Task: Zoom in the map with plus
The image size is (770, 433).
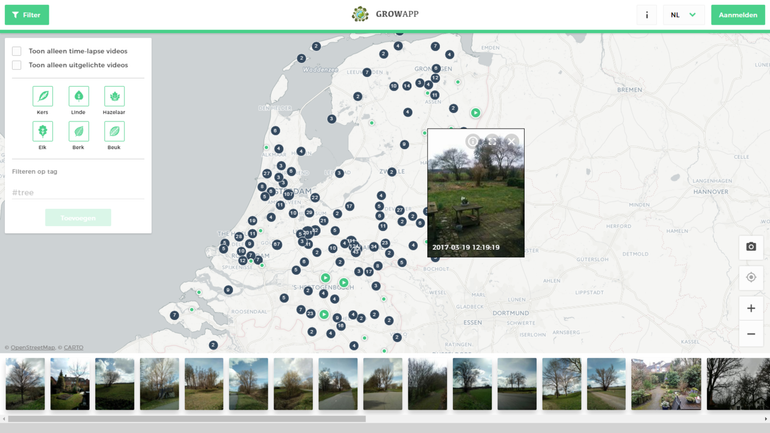Action: (751, 308)
